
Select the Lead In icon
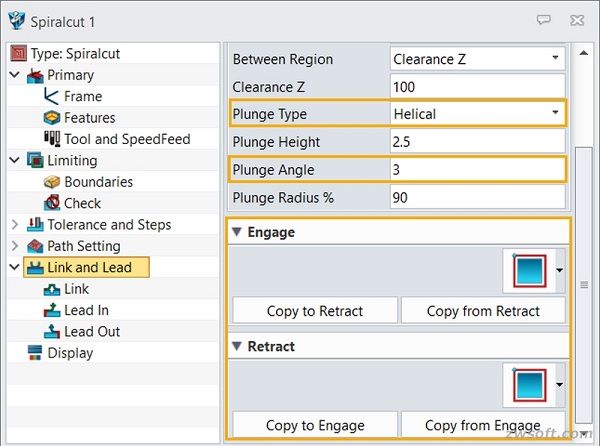pos(52,310)
